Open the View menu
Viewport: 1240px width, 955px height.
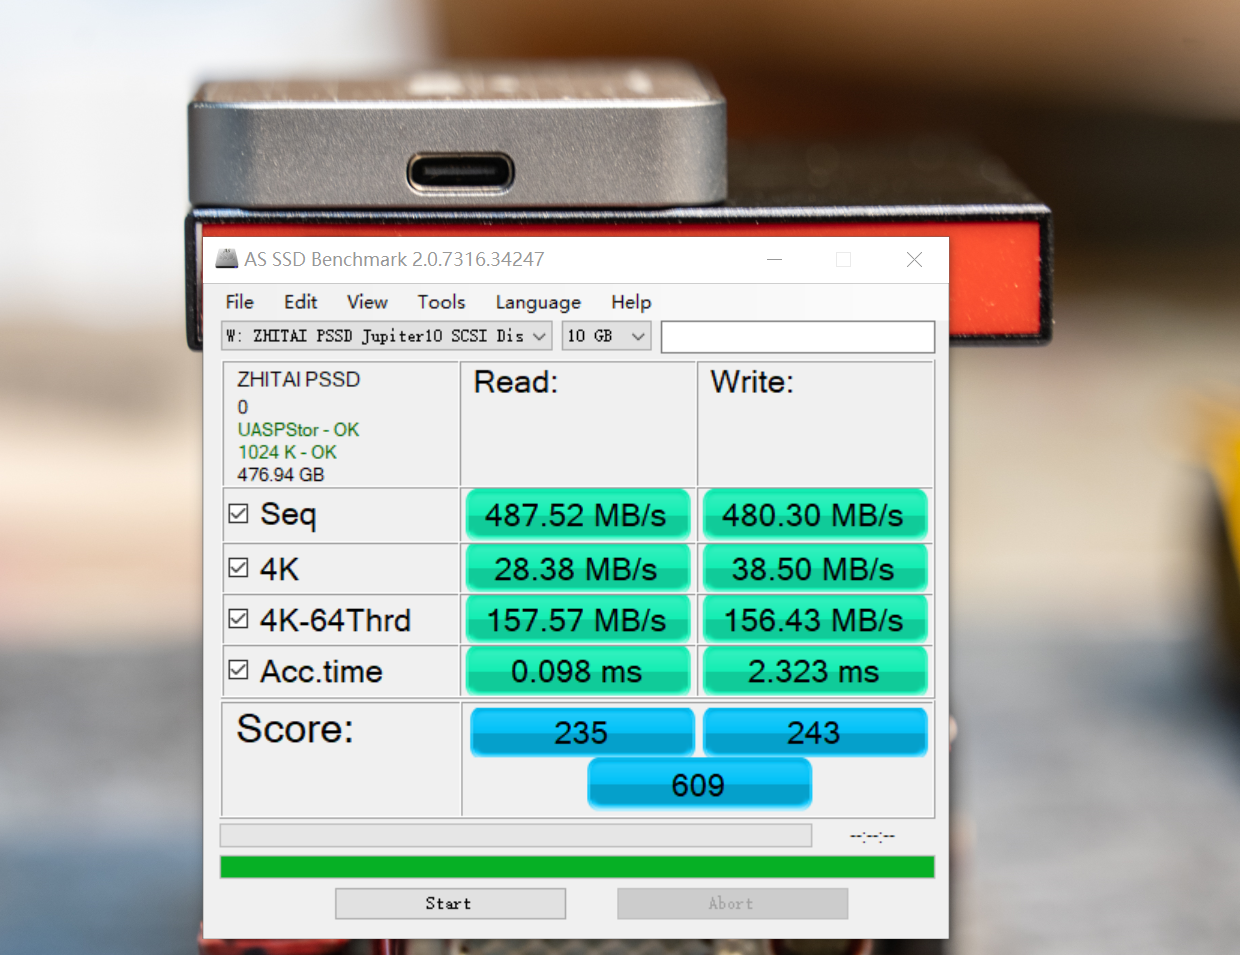tap(367, 302)
